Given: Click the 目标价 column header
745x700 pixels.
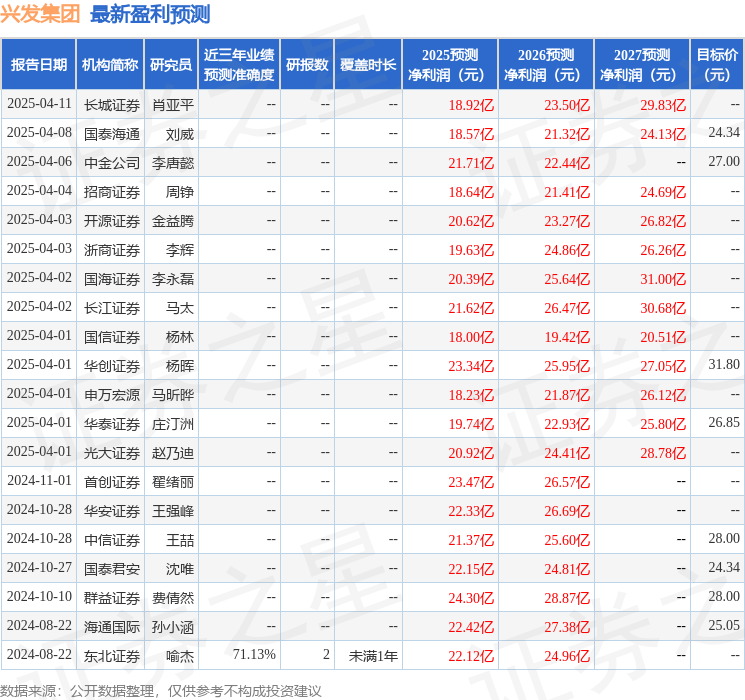Looking at the screenshot, I should [716, 65].
